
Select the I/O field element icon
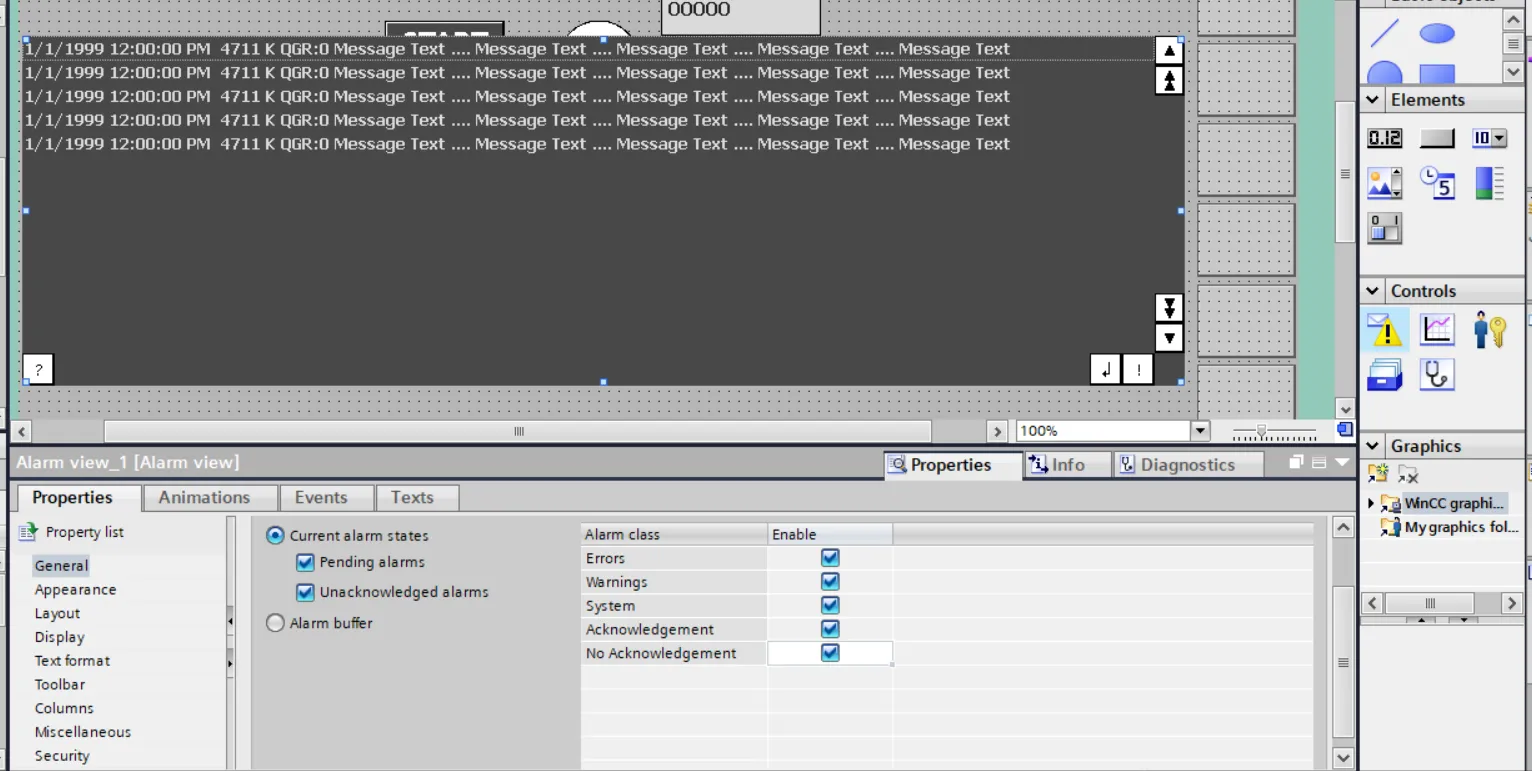click(1385, 139)
